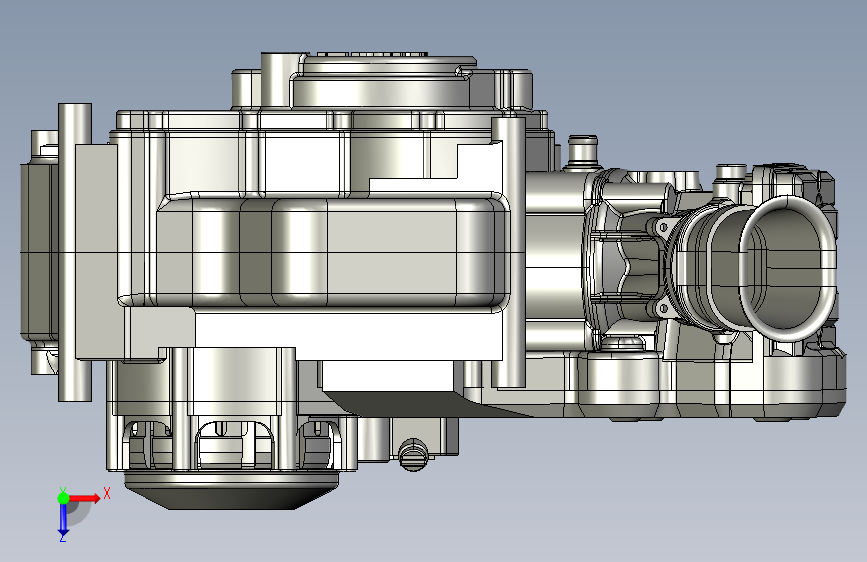
Task: Select the small nipple fitting on top right housing
Action: click(583, 151)
